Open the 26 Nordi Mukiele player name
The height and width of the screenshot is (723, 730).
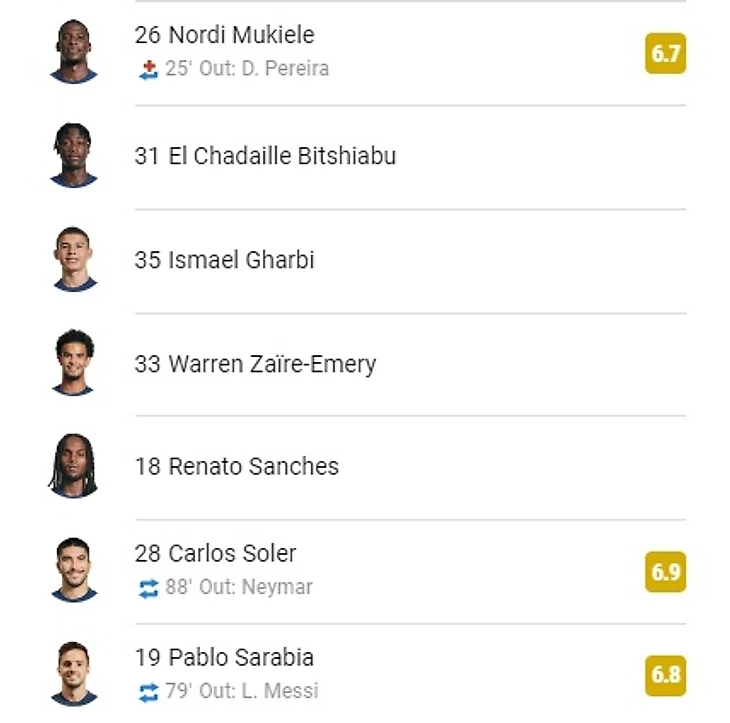224,35
